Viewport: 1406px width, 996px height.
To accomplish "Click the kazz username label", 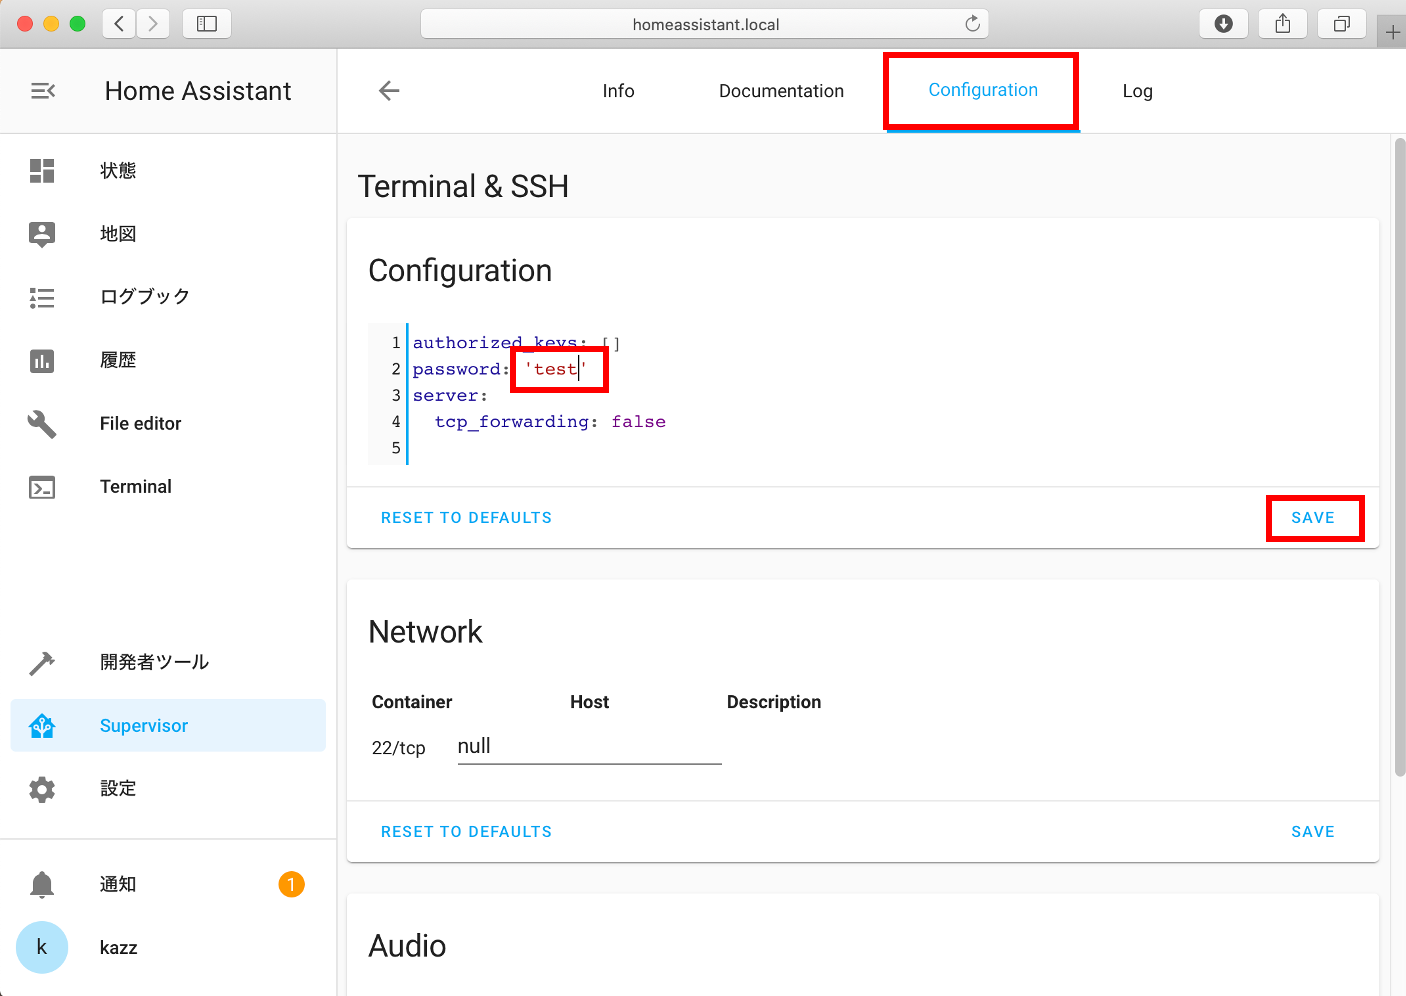I will pos(118,948).
